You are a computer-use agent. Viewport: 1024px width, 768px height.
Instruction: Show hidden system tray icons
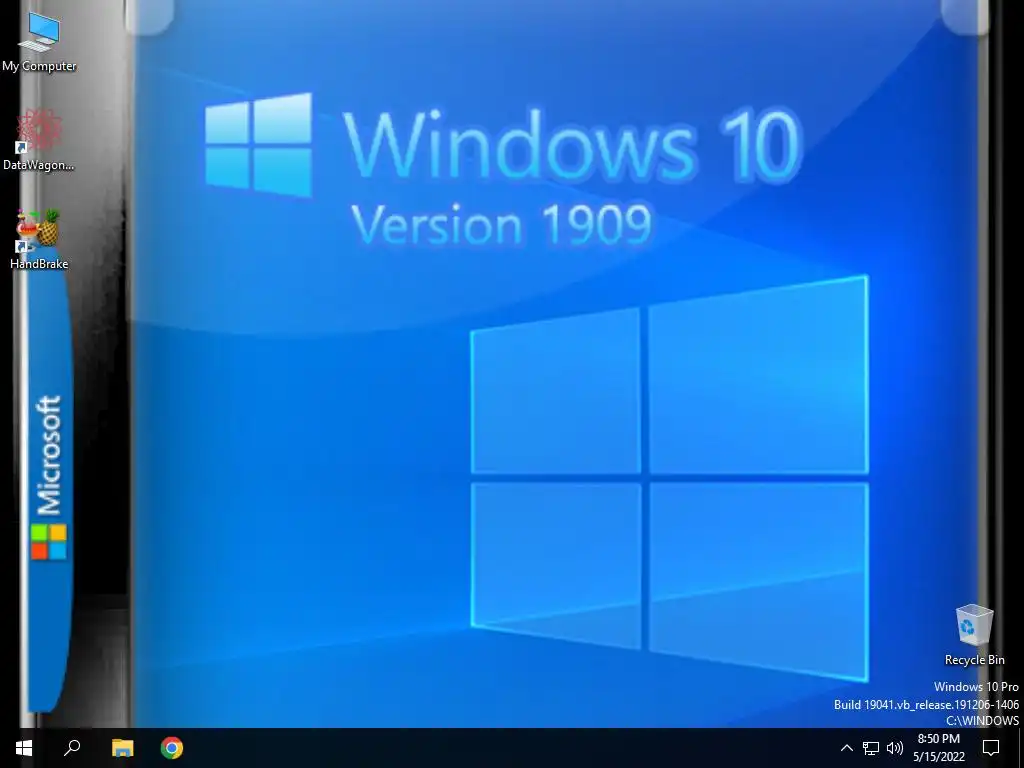pos(846,748)
